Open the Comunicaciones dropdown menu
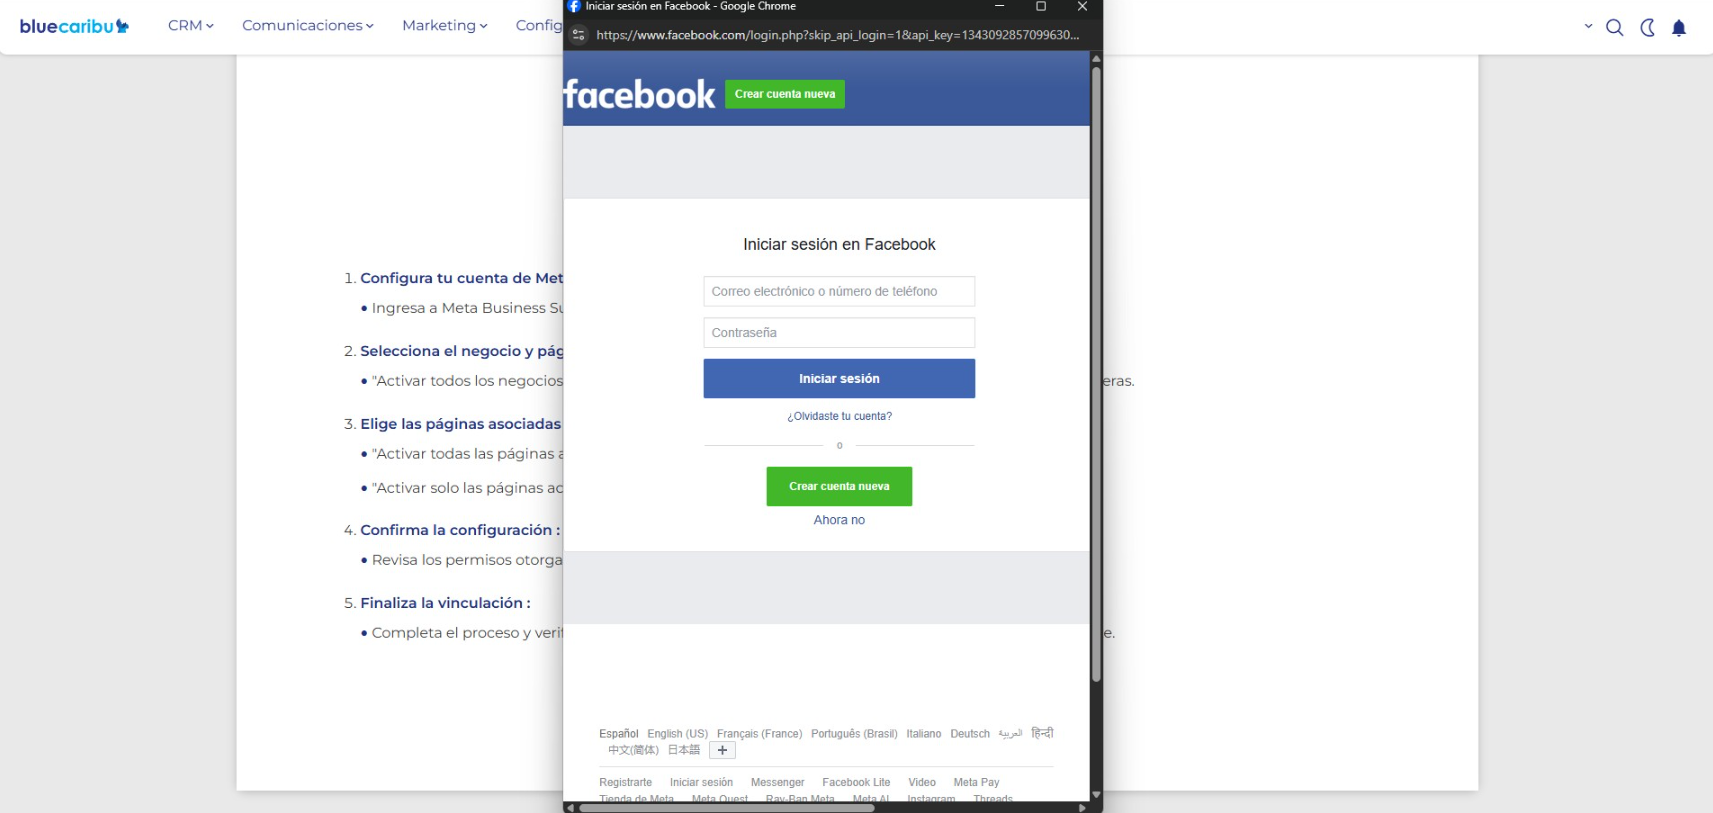 click(x=307, y=25)
